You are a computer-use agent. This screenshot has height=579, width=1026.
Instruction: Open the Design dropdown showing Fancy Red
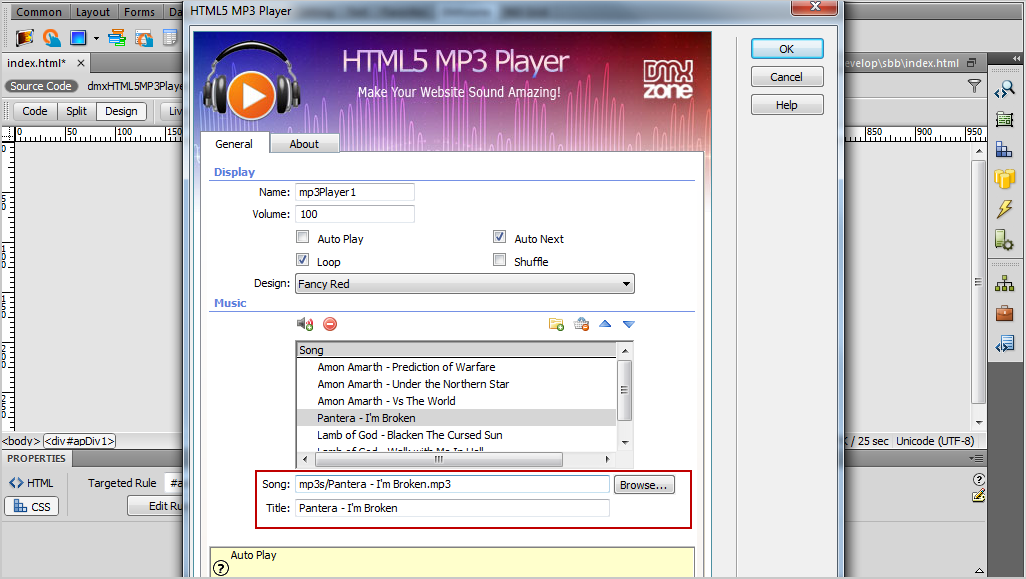tap(465, 284)
